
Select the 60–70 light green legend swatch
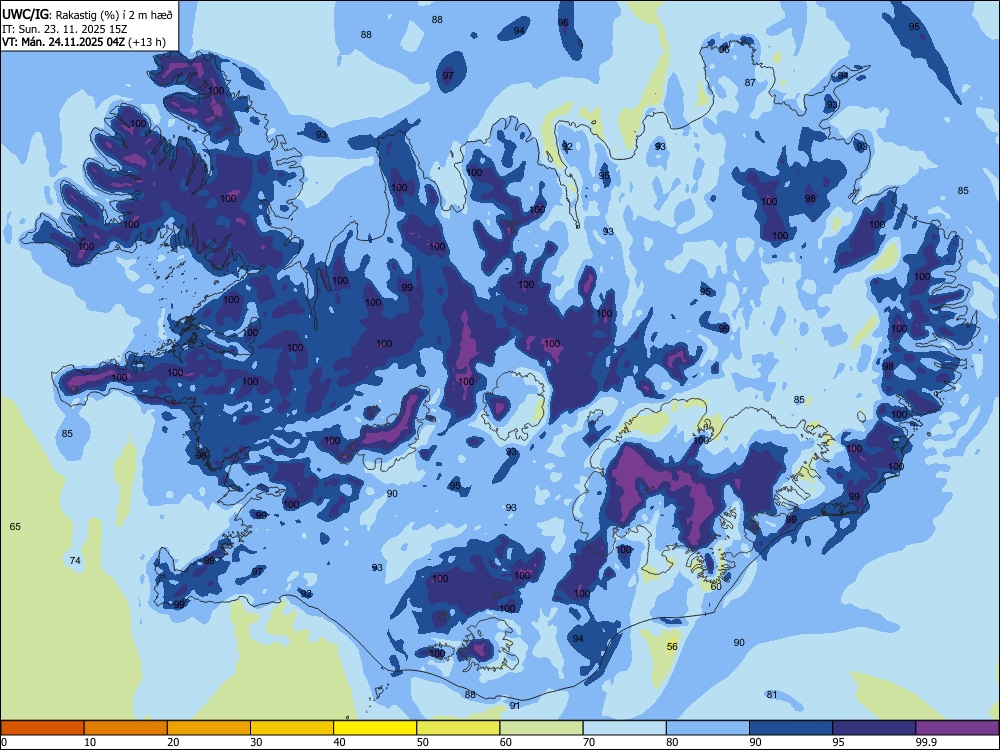541,728
